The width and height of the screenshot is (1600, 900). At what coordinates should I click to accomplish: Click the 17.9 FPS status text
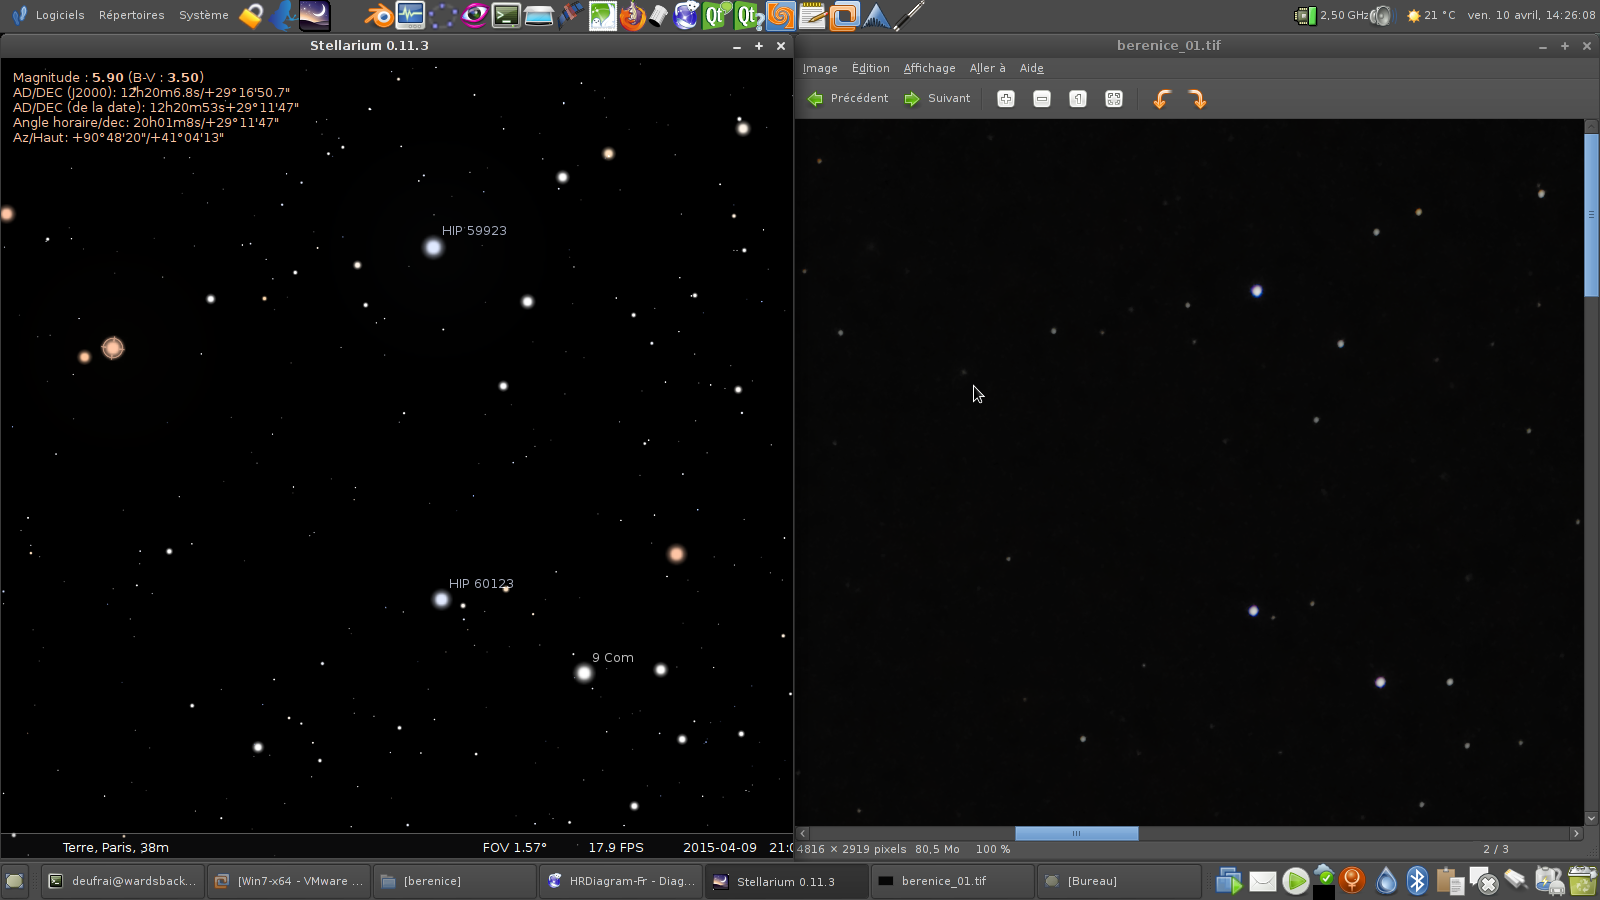616,847
